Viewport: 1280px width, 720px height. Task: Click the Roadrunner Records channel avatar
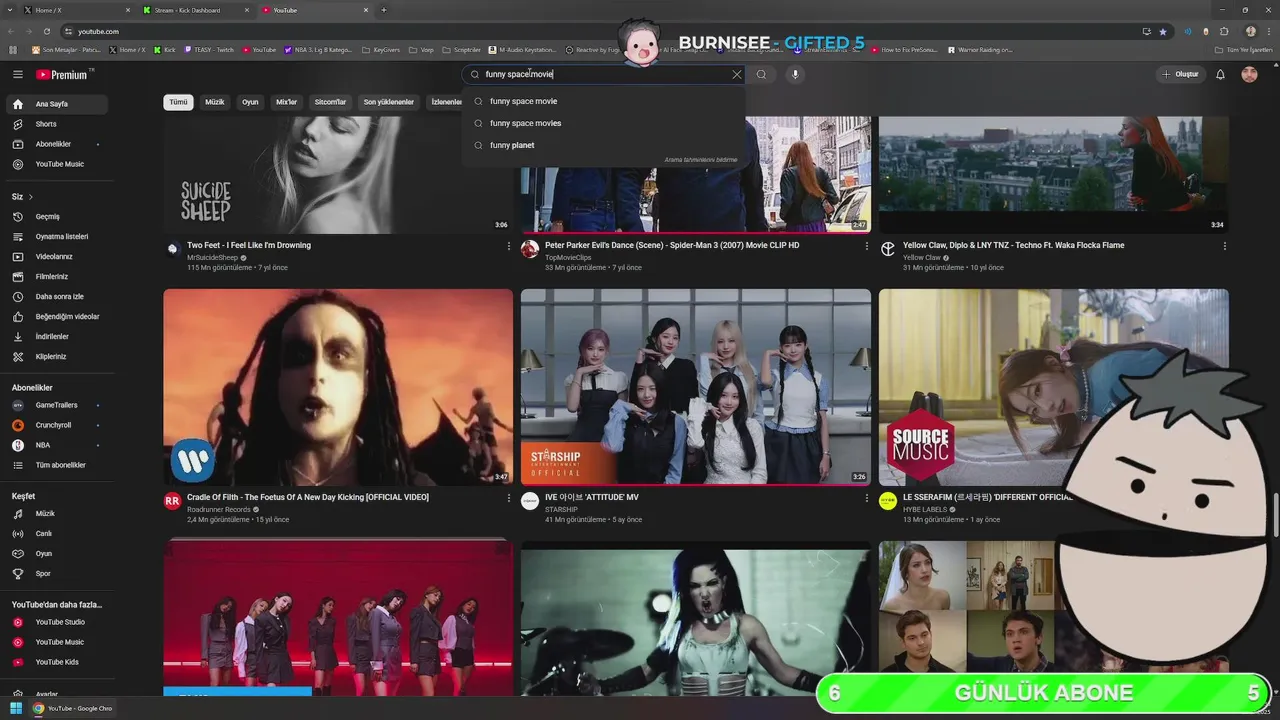coord(172,501)
